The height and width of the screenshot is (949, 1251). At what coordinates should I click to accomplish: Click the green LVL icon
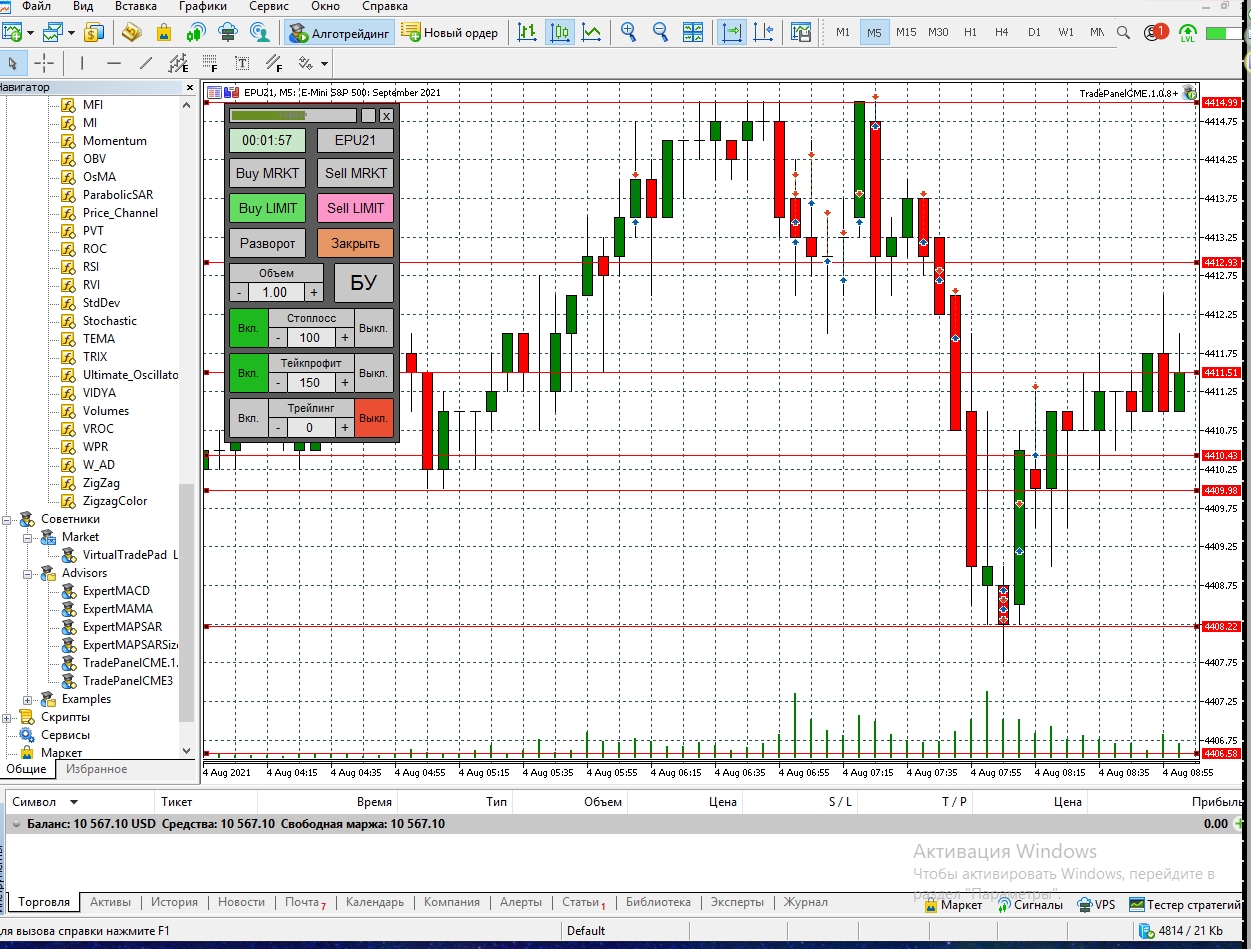(x=1188, y=33)
